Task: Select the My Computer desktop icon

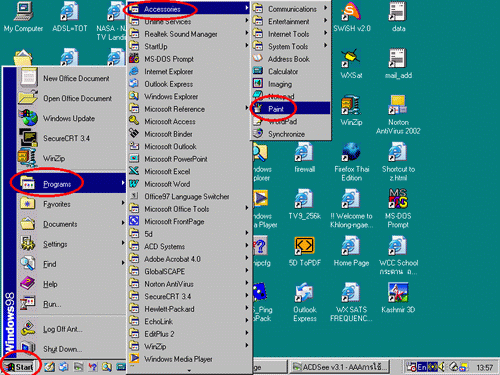Action: [x=23, y=17]
